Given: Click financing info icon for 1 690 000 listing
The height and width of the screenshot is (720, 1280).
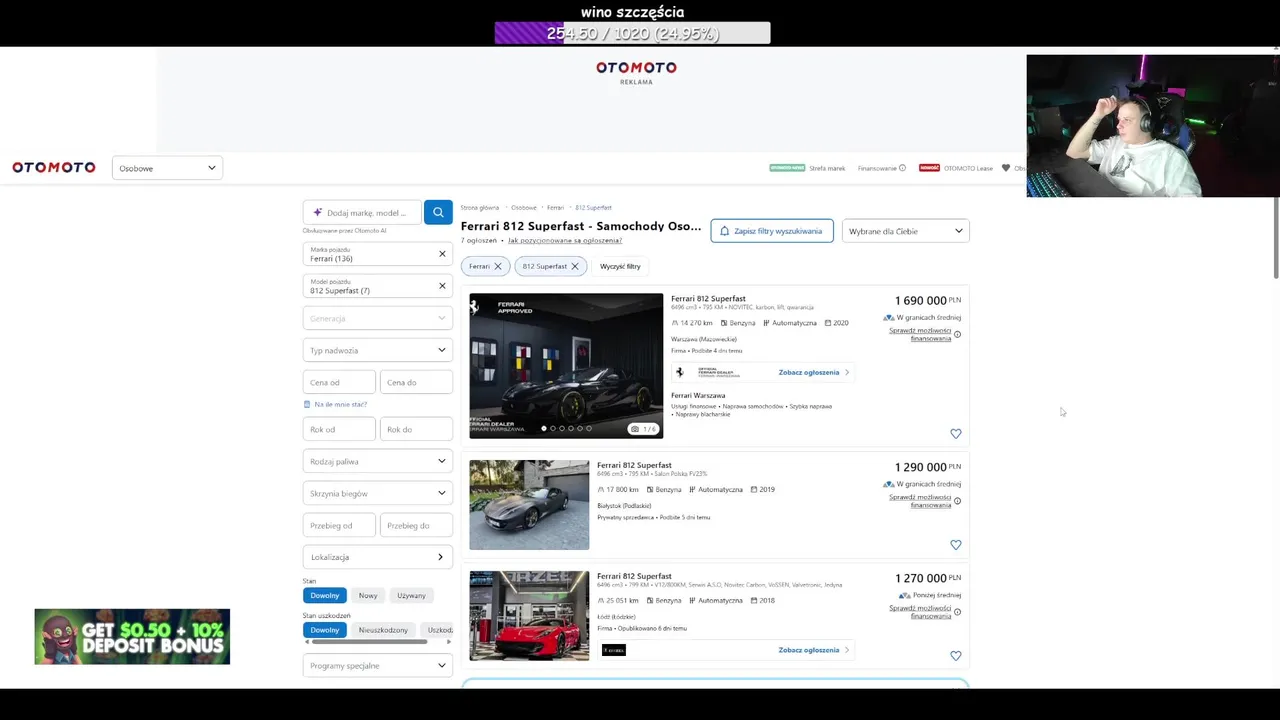Looking at the screenshot, I should (957, 334).
